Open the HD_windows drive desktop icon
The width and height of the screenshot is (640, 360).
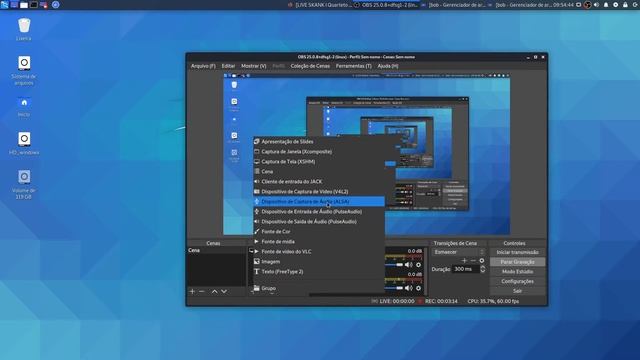(x=24, y=143)
